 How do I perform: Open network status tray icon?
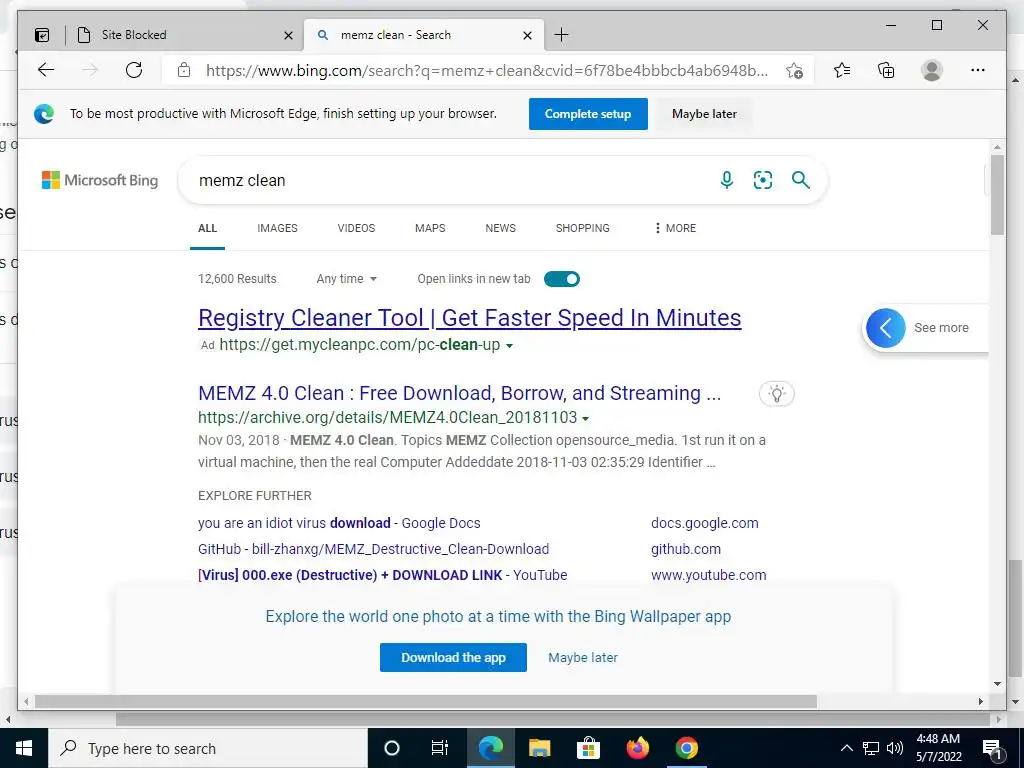(x=871, y=748)
